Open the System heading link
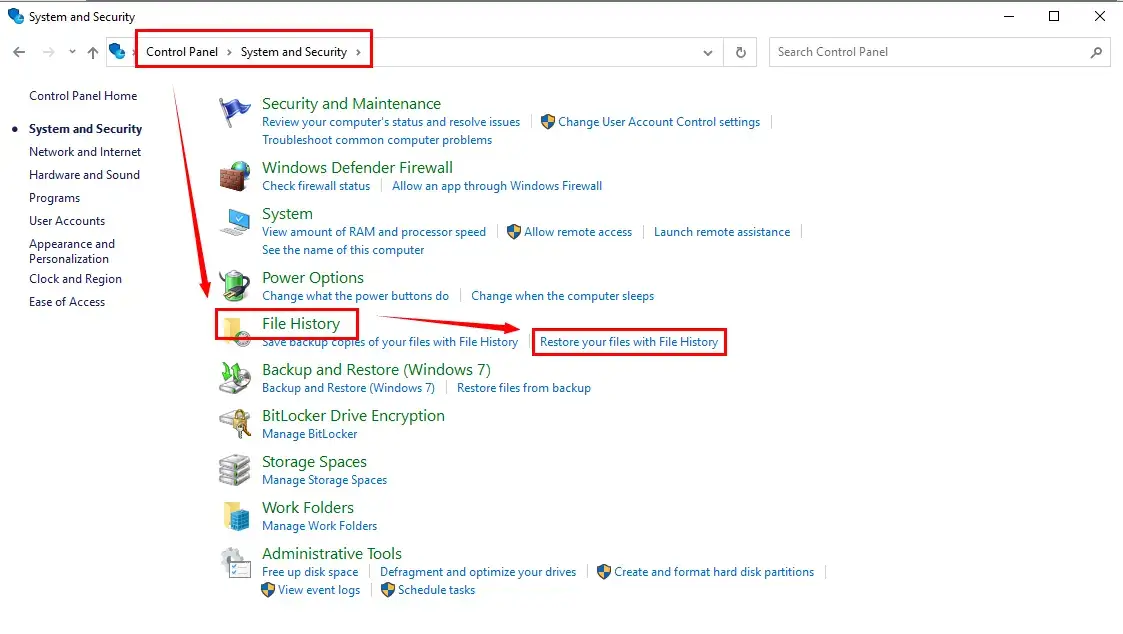The image size is (1123, 634). pyautogui.click(x=287, y=213)
